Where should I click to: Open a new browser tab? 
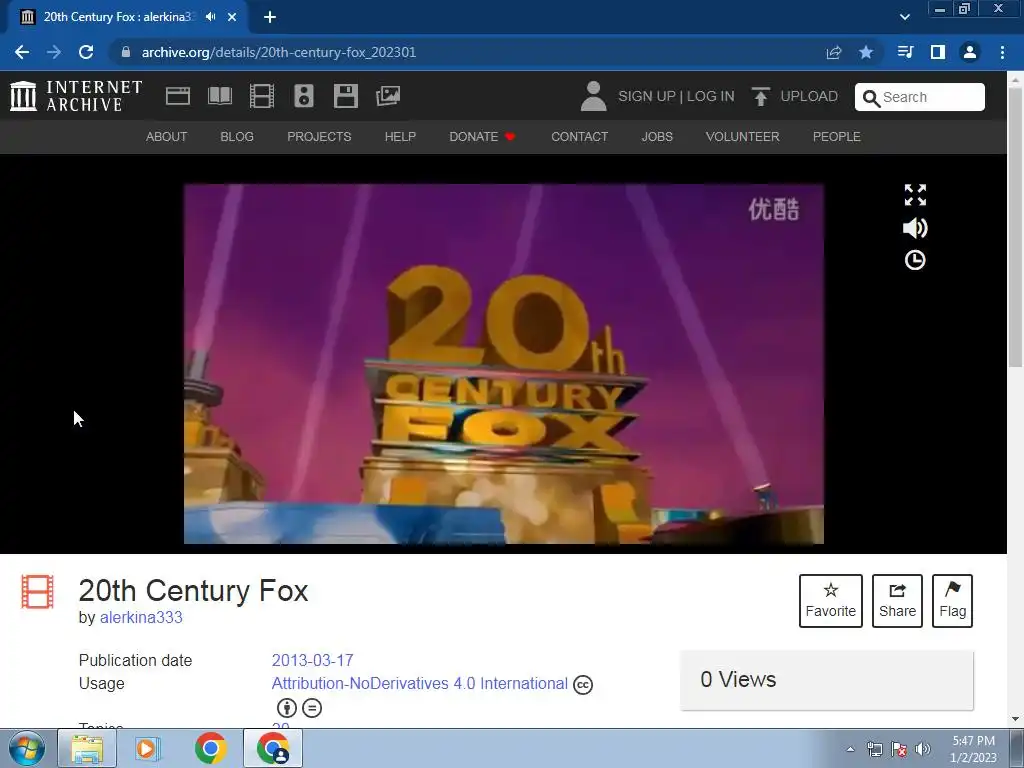pos(270,17)
